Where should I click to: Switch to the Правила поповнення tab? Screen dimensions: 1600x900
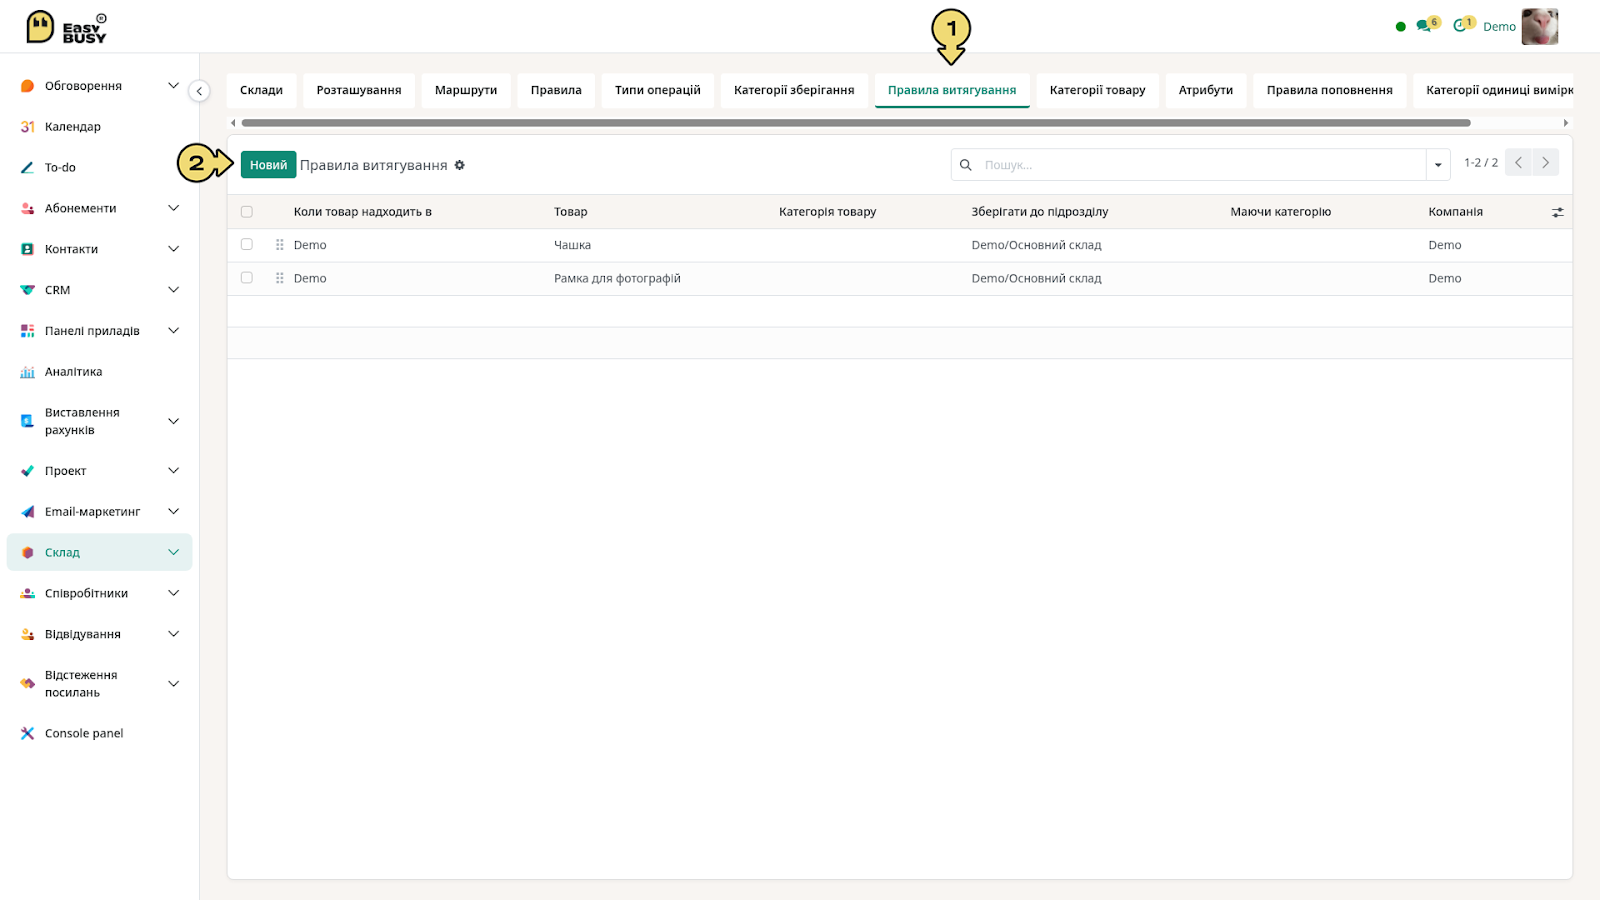[x=1329, y=90]
